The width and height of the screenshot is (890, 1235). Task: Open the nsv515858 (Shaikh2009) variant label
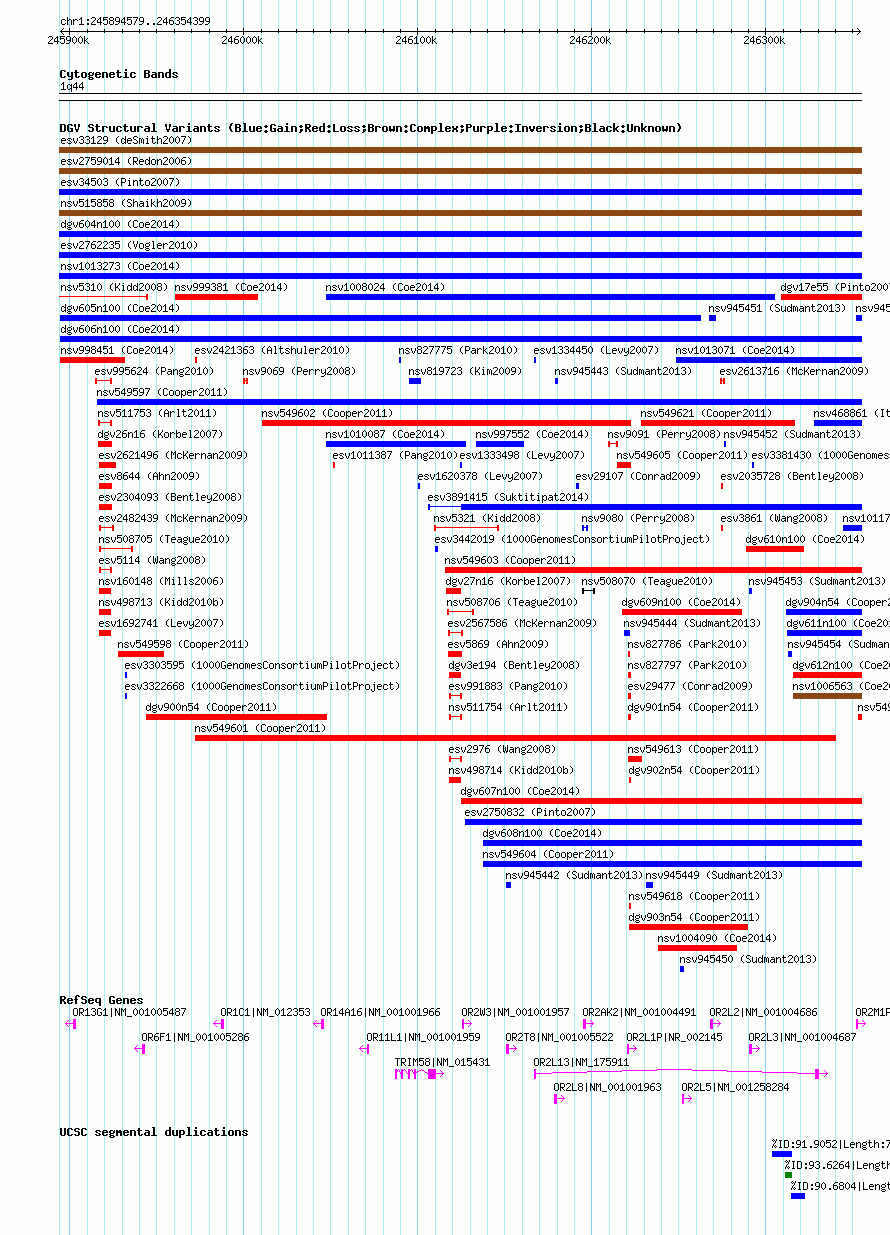point(125,203)
